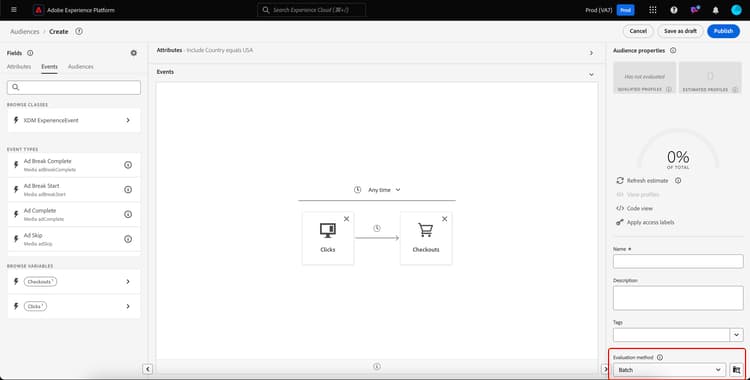The width and height of the screenshot is (750, 380).
Task: Open the notifications bell
Action: [716, 10]
